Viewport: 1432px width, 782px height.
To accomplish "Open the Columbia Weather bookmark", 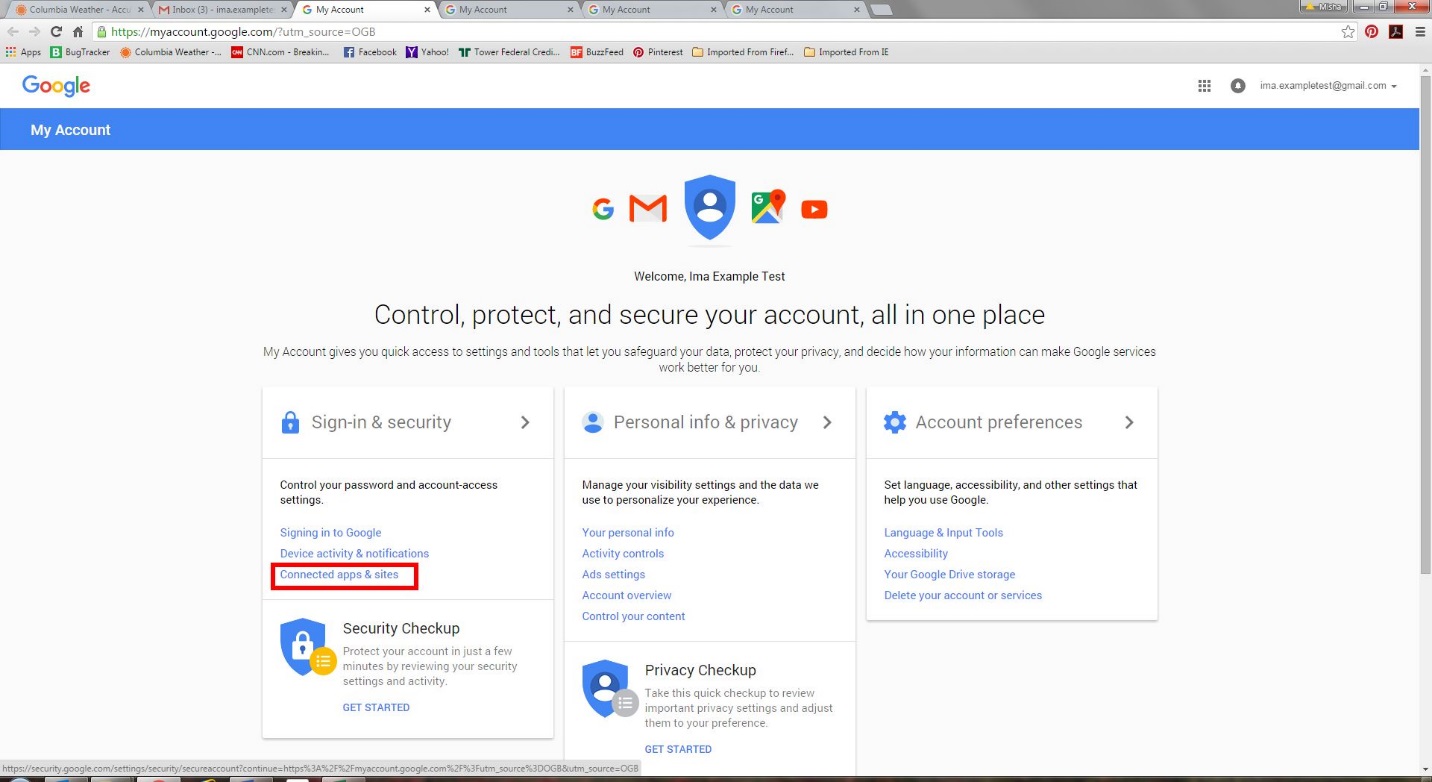I will (171, 52).
